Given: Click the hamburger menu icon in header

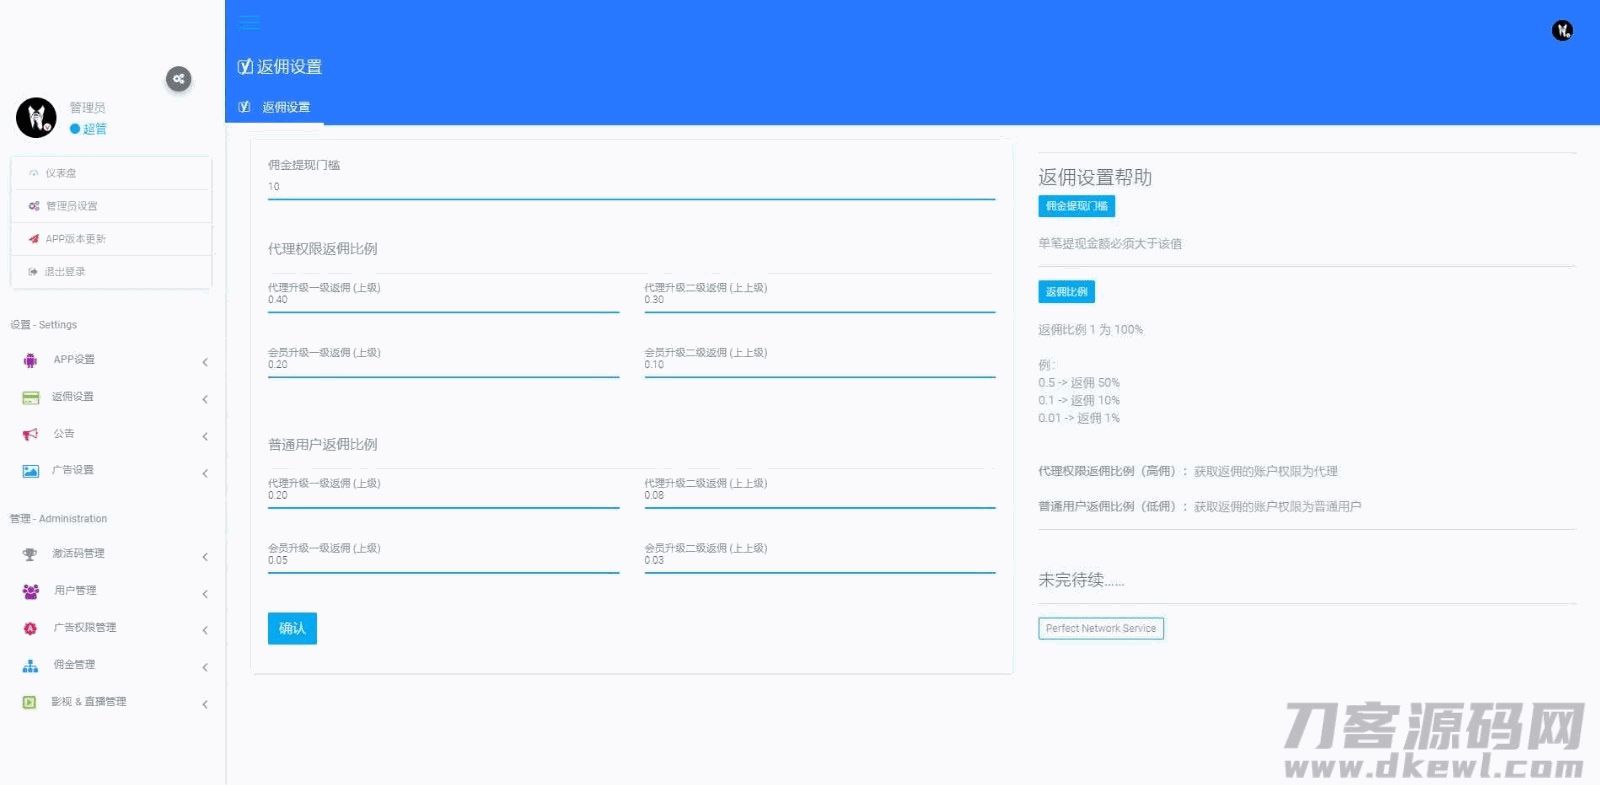Looking at the screenshot, I should tap(250, 22).
